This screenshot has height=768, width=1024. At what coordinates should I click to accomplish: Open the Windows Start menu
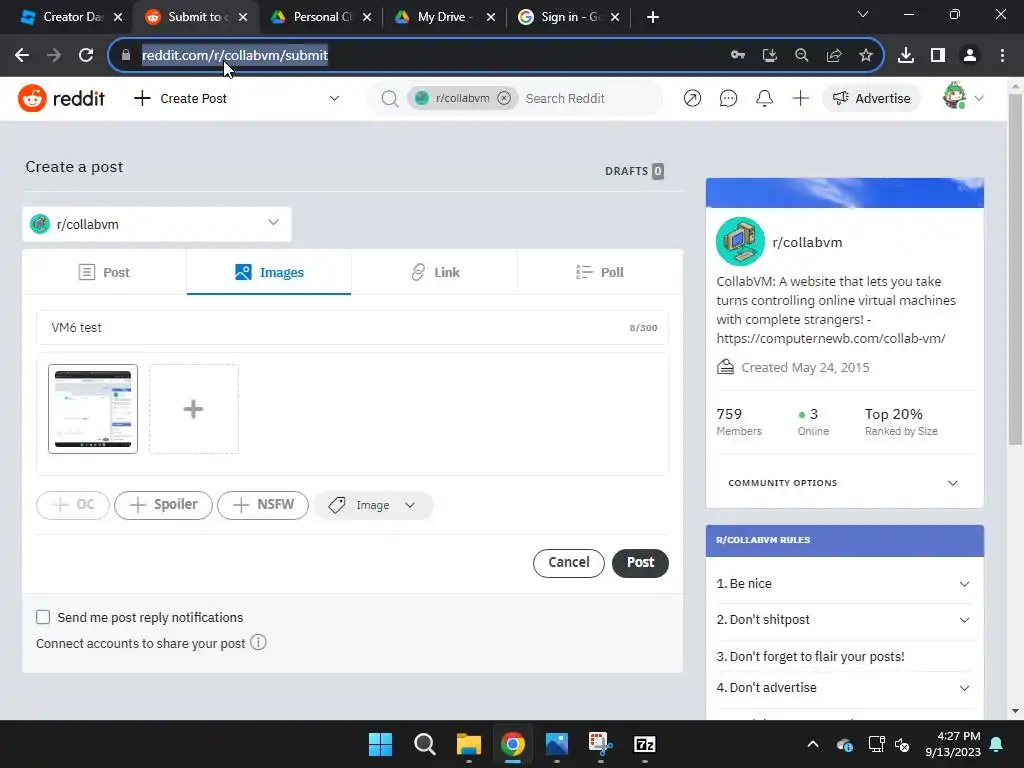[x=380, y=744]
